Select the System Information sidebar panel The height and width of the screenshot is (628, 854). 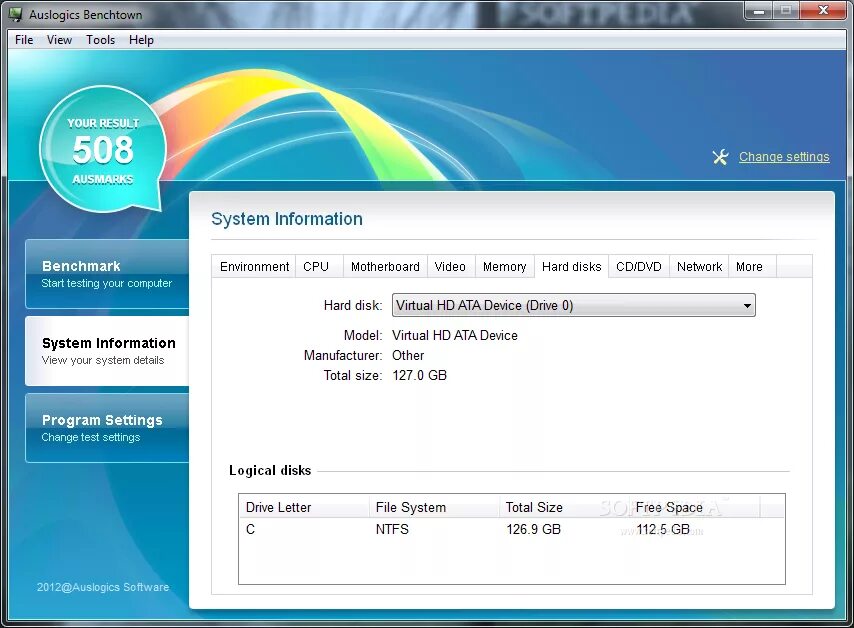click(107, 351)
